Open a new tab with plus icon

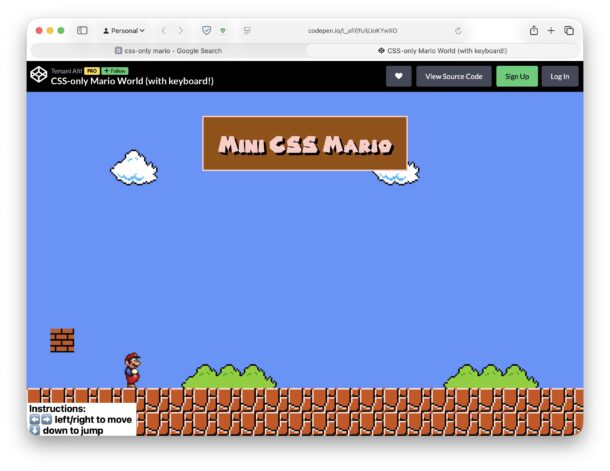click(x=551, y=31)
